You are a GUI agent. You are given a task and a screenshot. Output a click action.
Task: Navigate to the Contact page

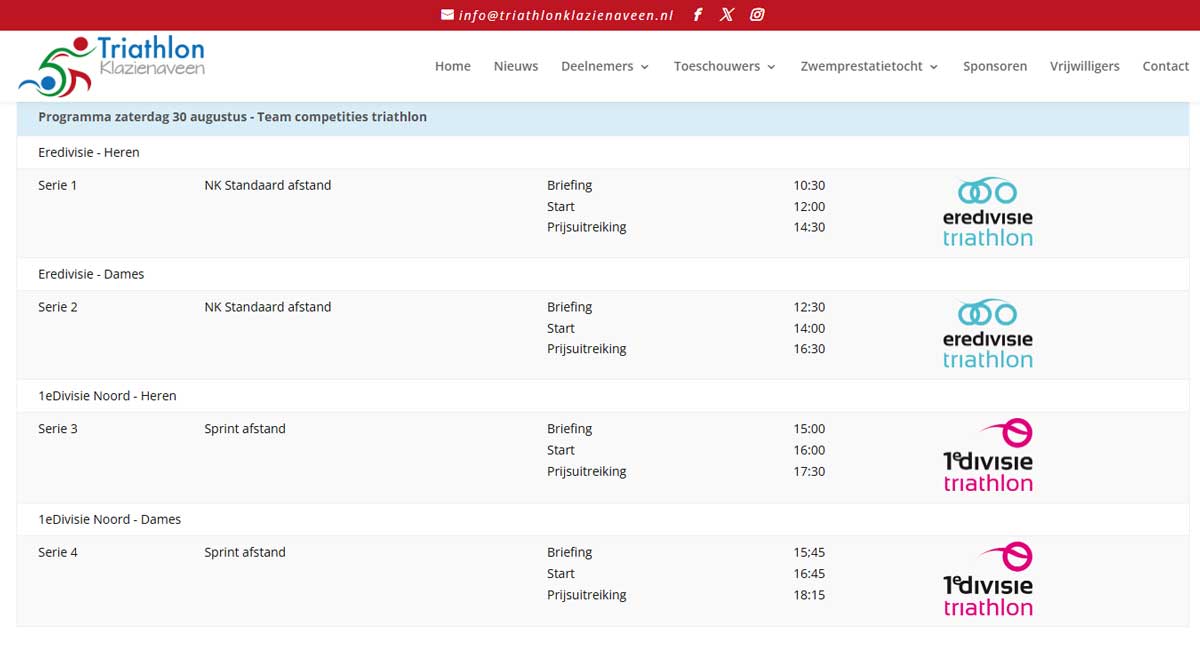click(1165, 66)
